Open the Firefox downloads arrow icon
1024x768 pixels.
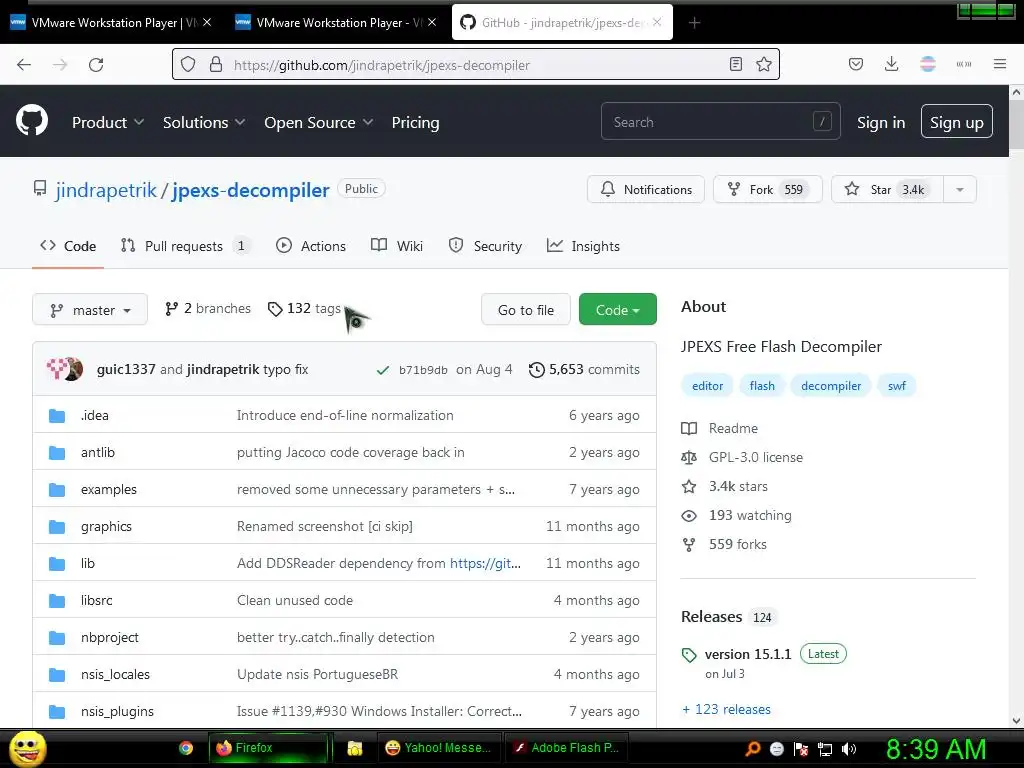891,64
